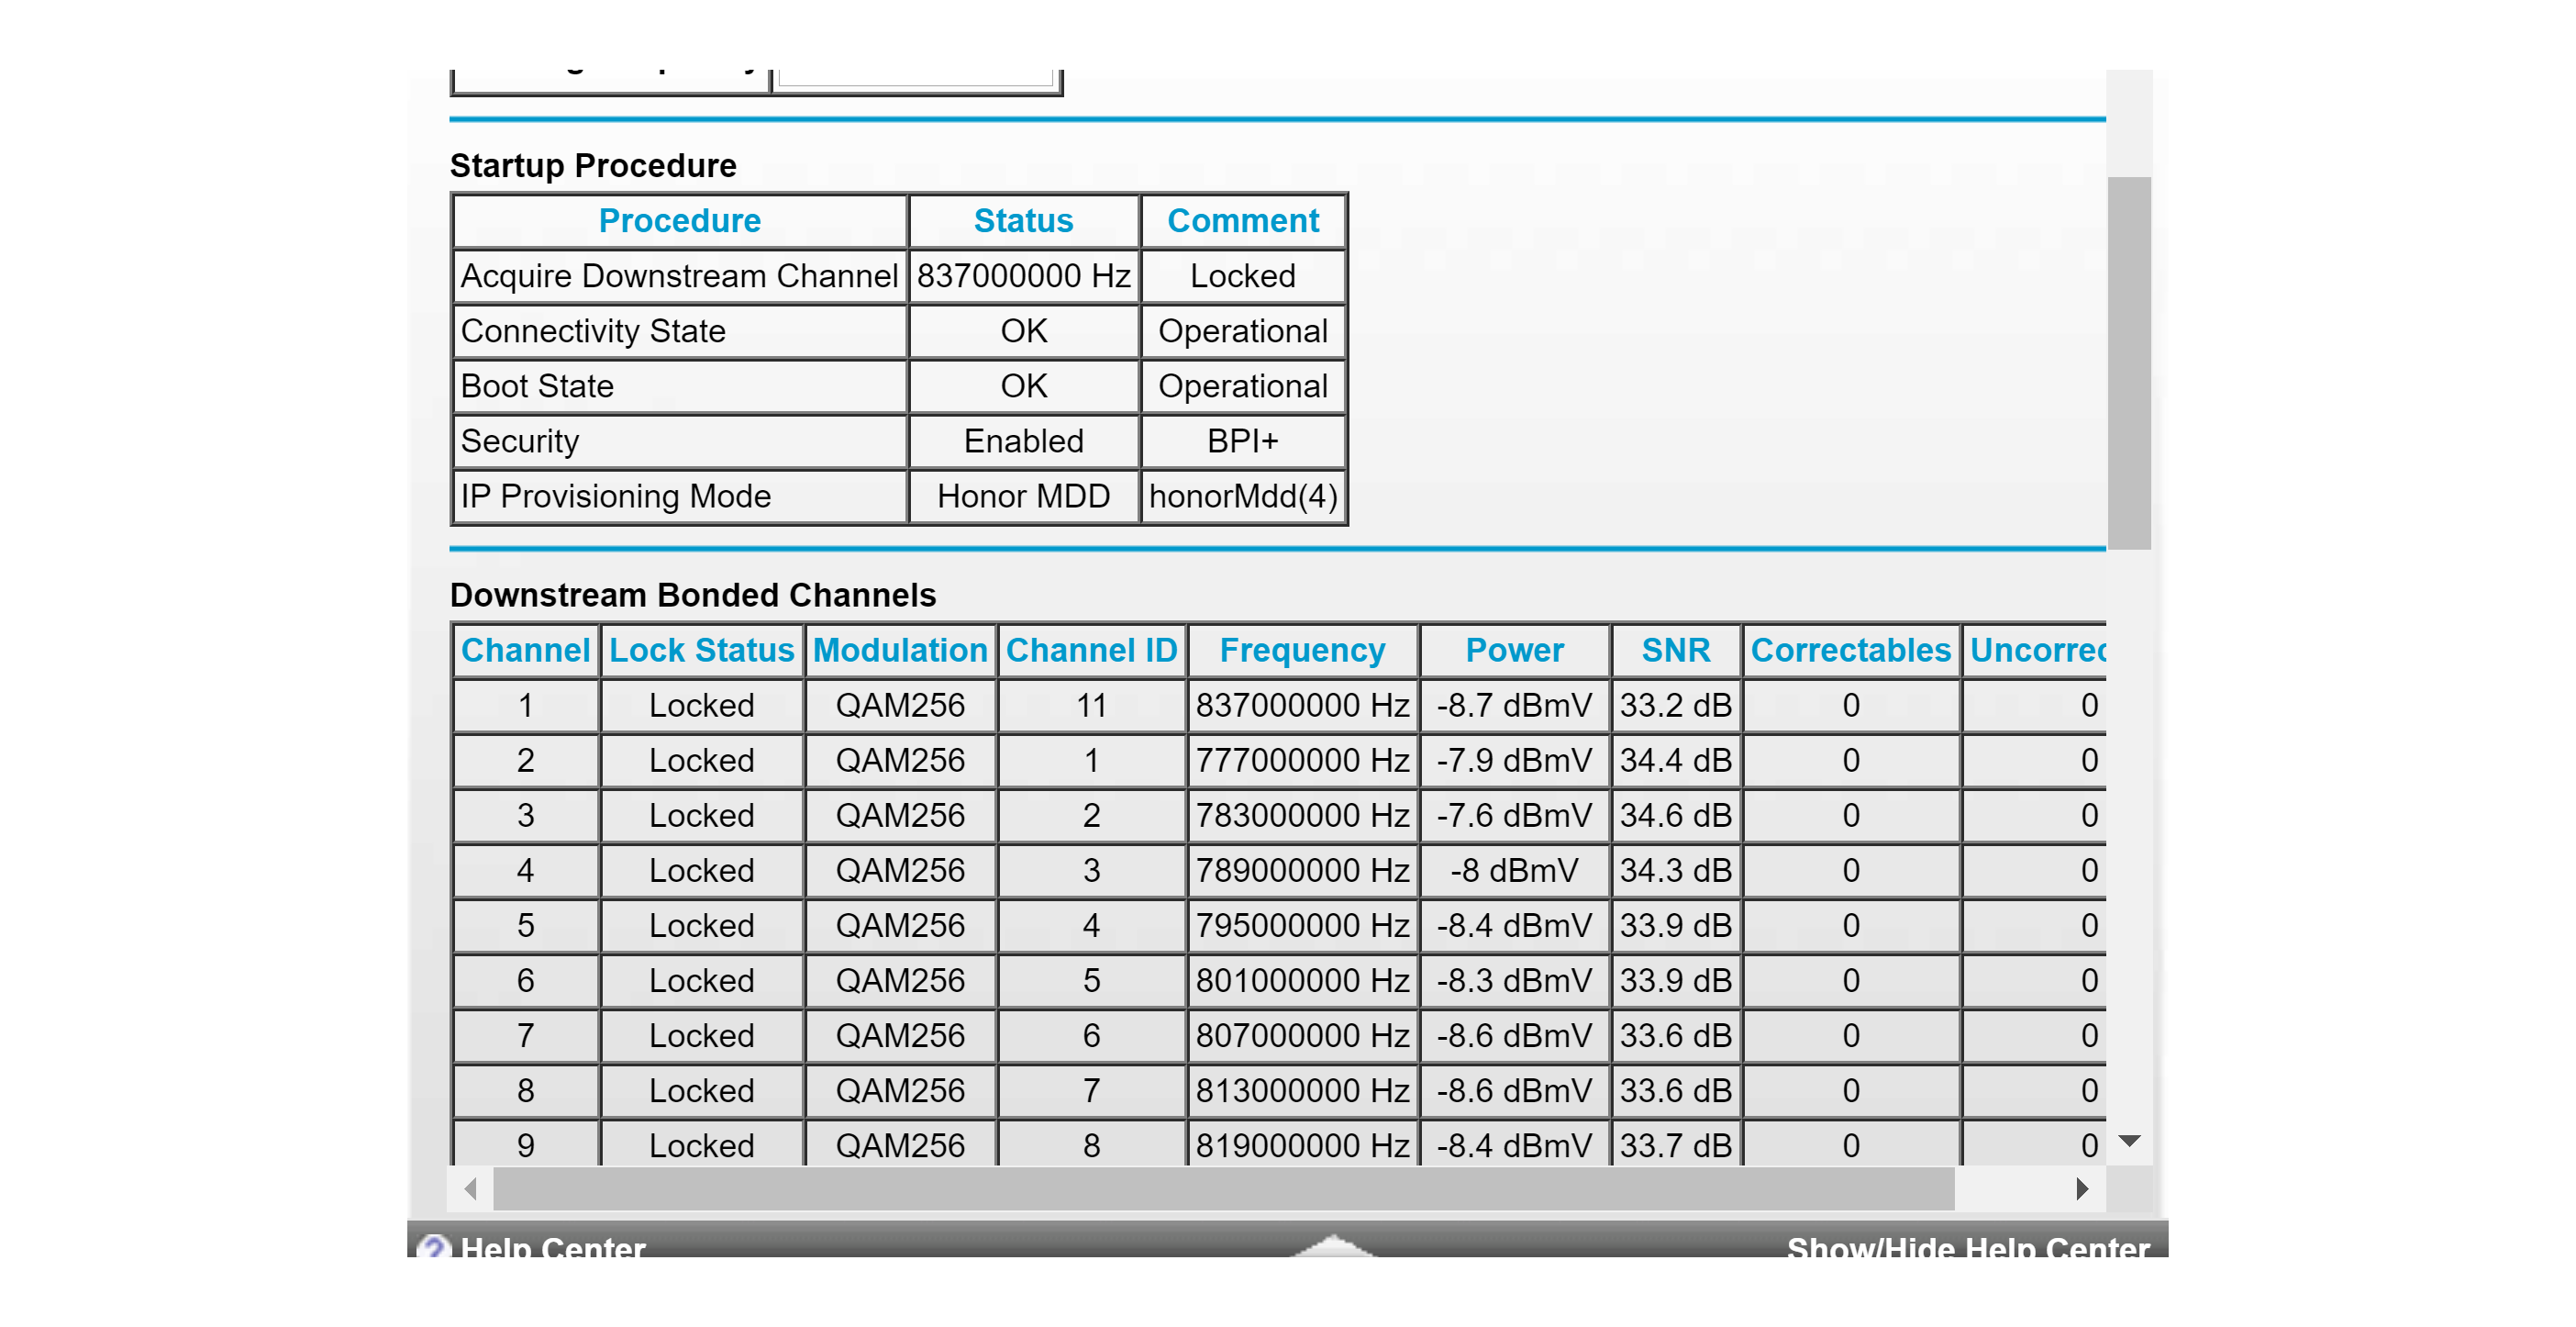Click the -8 dBmV power value

(x=1514, y=871)
